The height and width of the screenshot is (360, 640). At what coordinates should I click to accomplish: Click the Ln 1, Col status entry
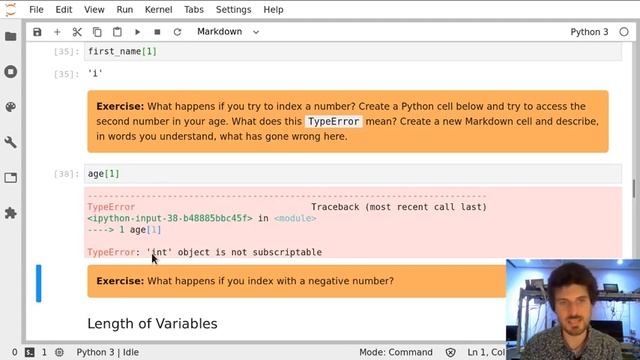pos(486,352)
